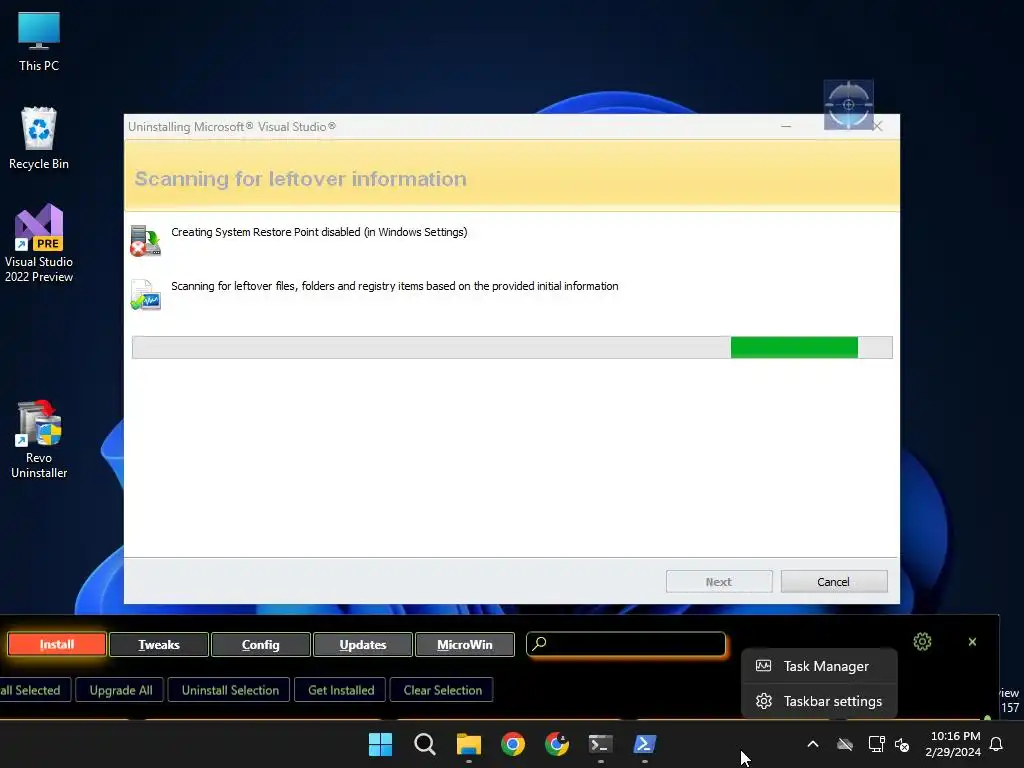1024x768 pixels.
Task: Click the Scanning for leftover files text
Action: click(x=394, y=286)
